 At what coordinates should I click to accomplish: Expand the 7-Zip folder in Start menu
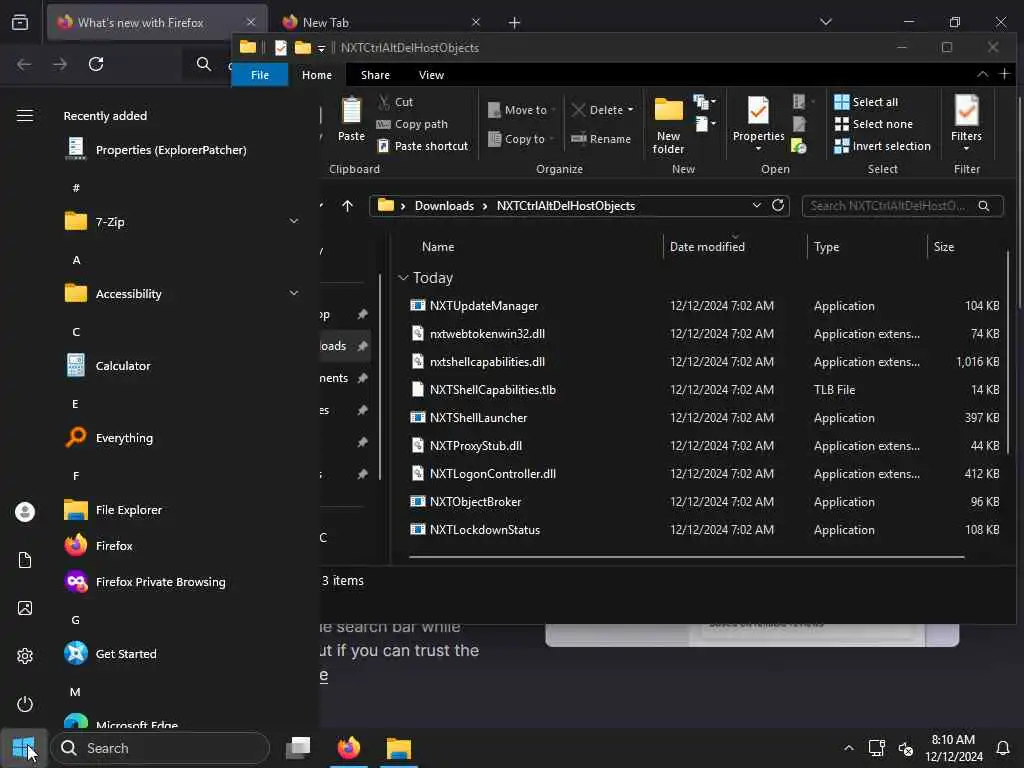pyautogui.click(x=294, y=221)
